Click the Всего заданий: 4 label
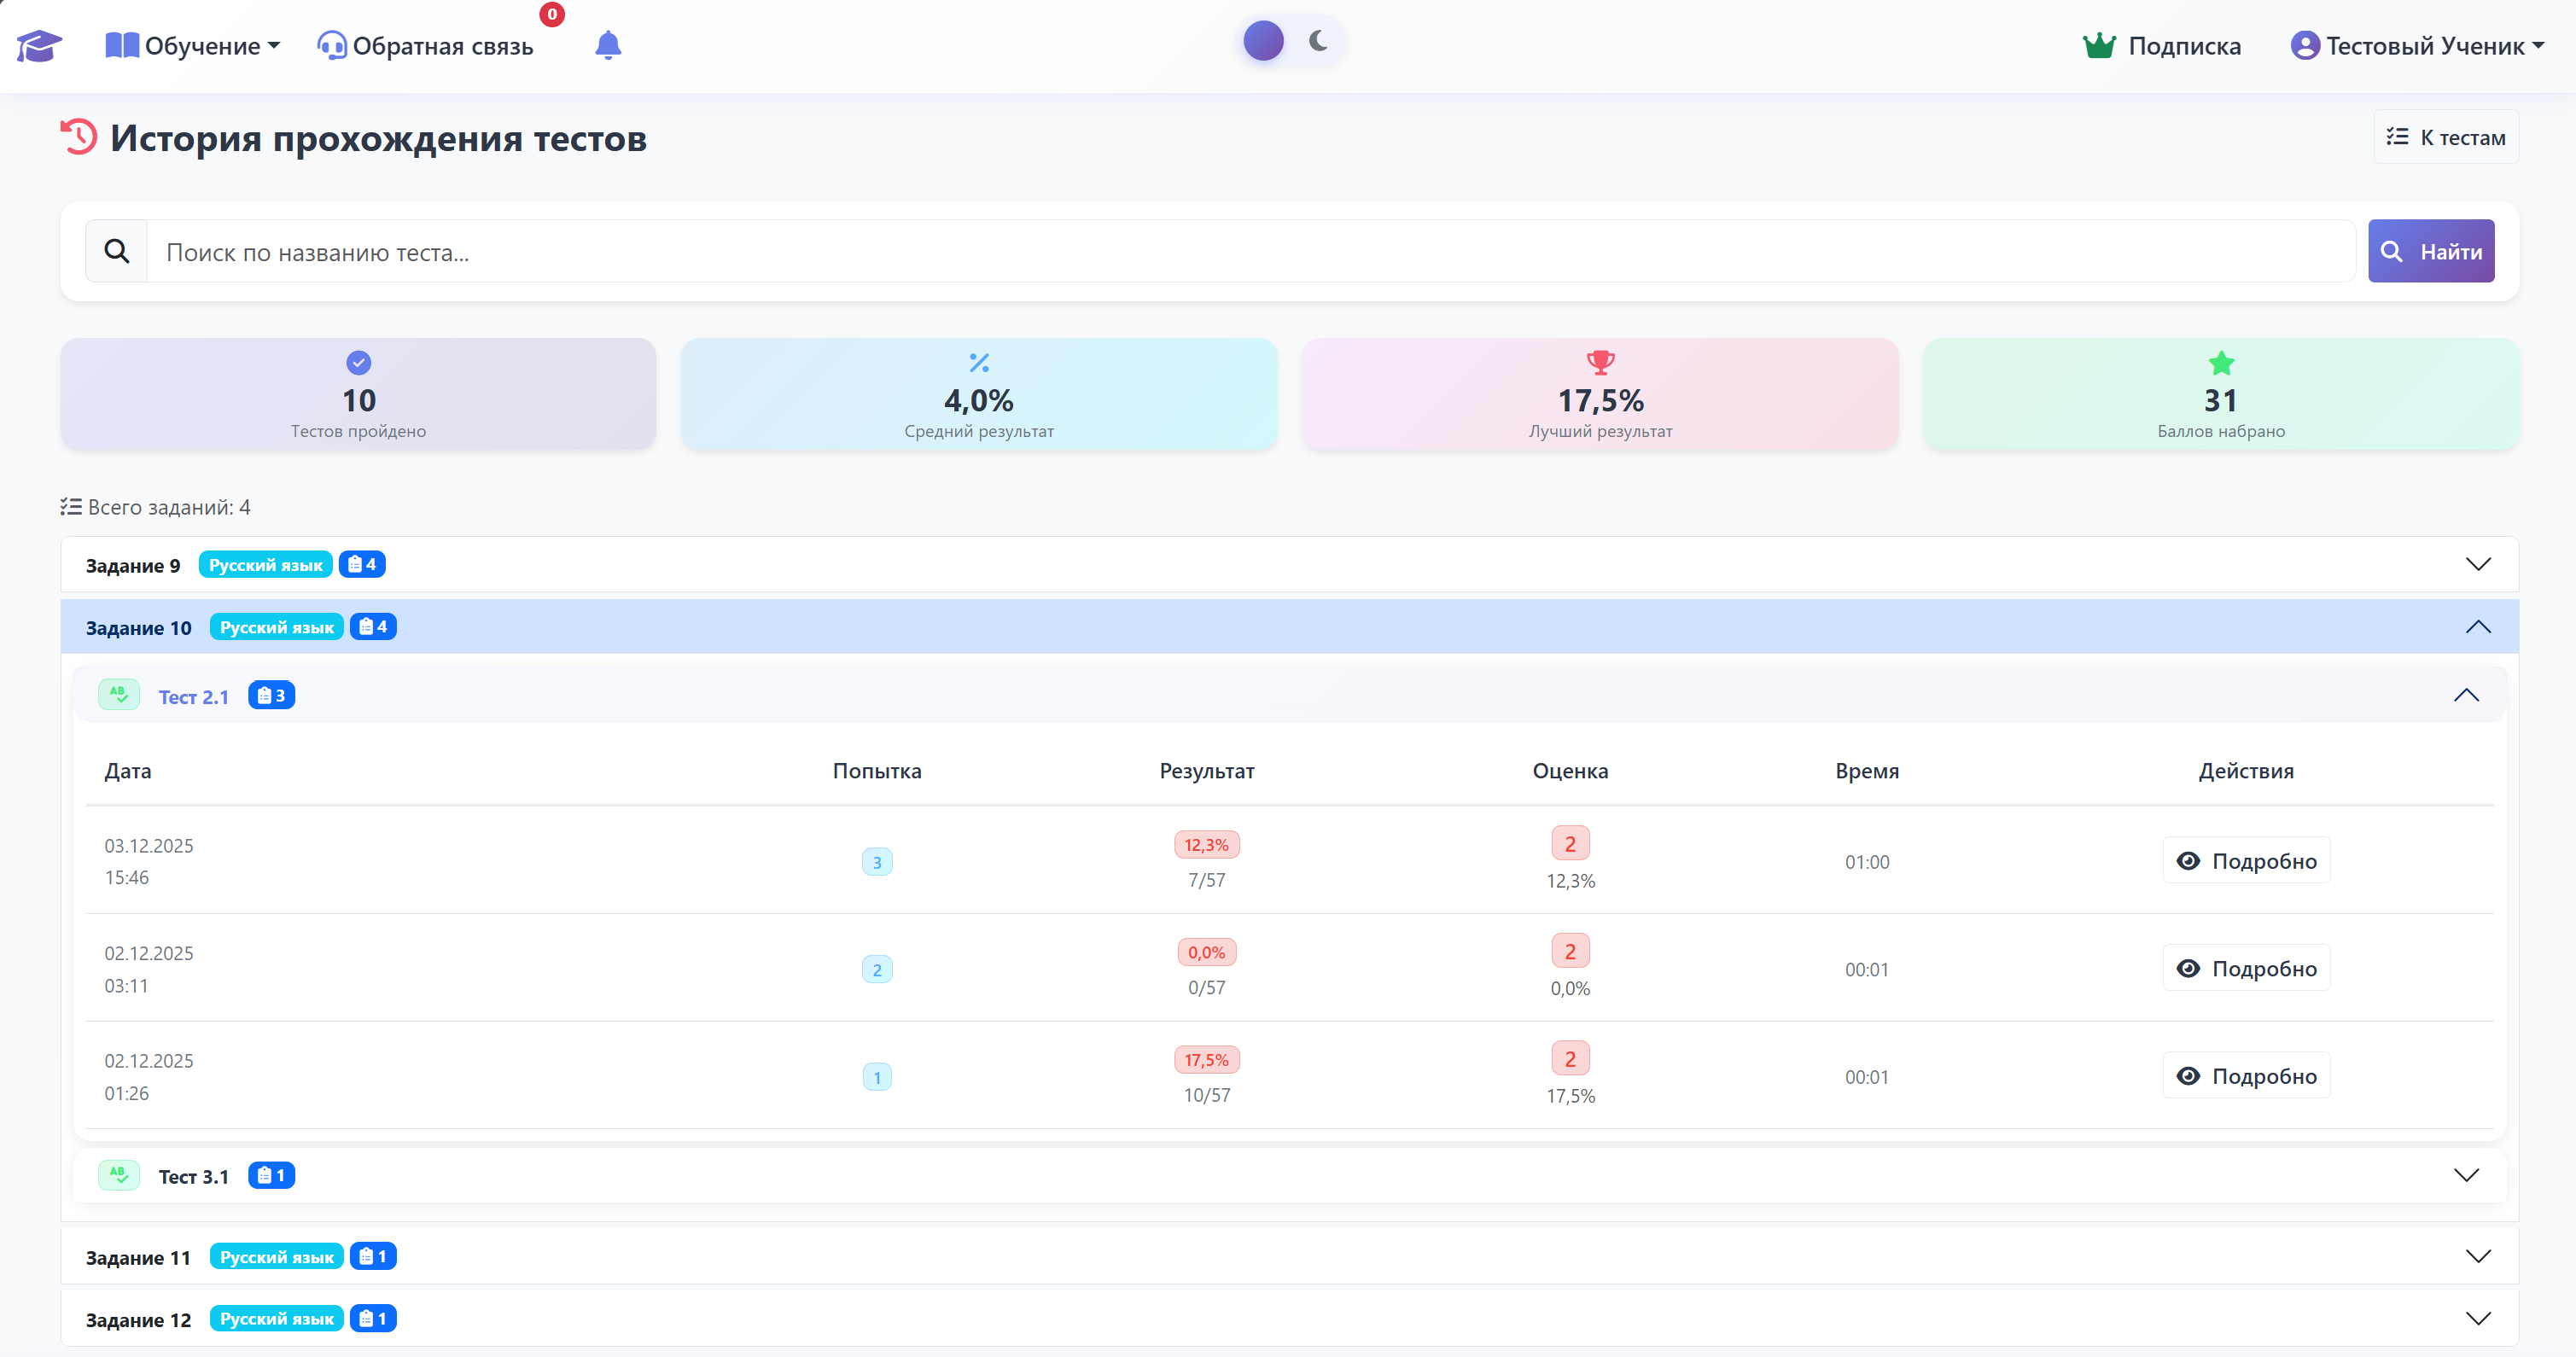This screenshot has height=1357, width=2576. point(155,507)
